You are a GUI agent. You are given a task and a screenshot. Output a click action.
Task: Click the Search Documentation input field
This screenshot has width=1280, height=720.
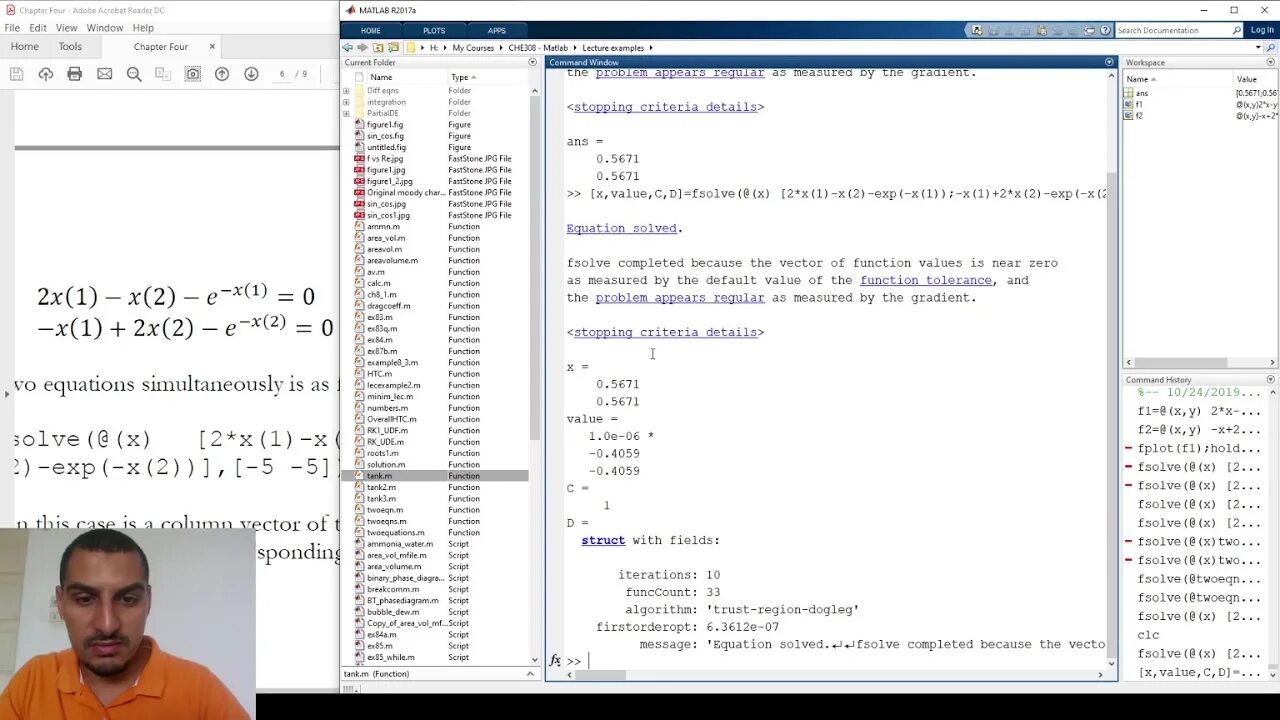[x=1174, y=30]
